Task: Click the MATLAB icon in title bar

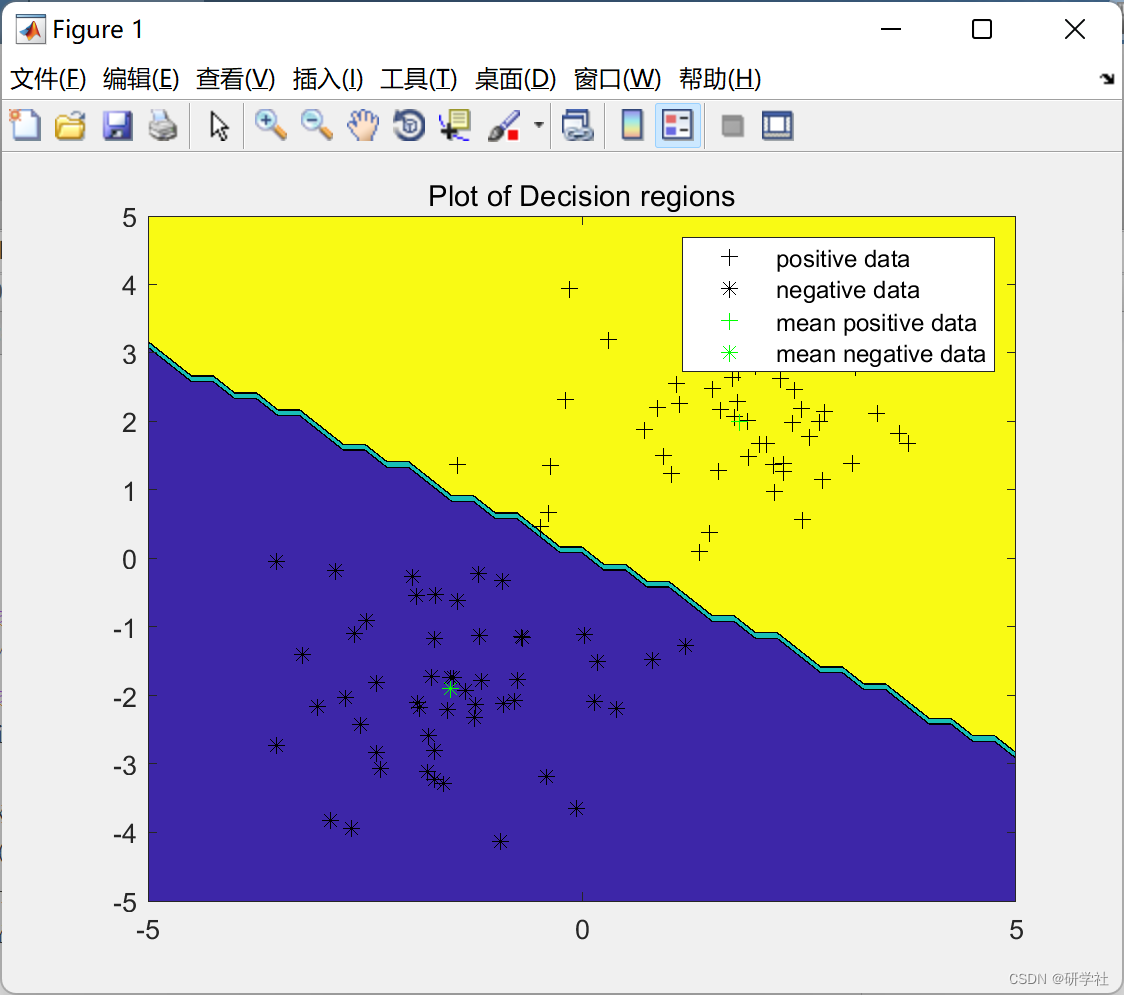Action: [31, 29]
